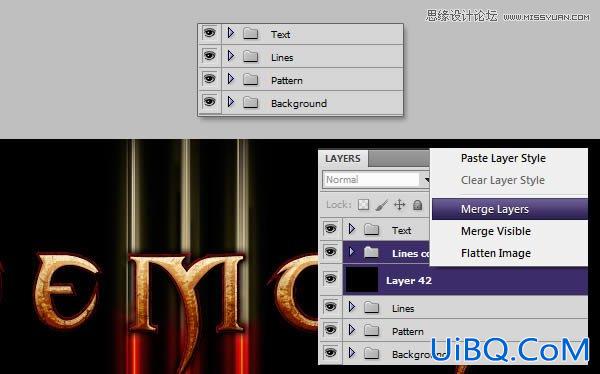
Task: Select the 'Lines' group name in LAYERS panel
Action: click(403, 308)
